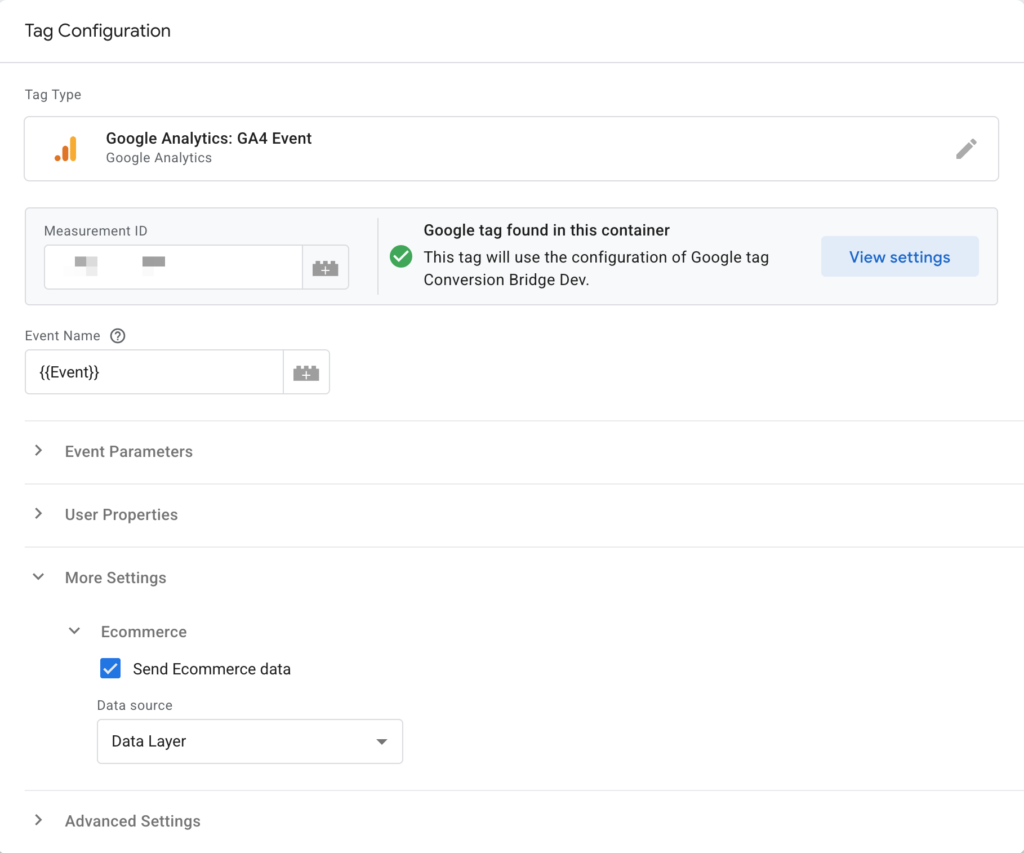Click the Event Parameters heading text
This screenshot has height=853, width=1024.
(x=129, y=451)
